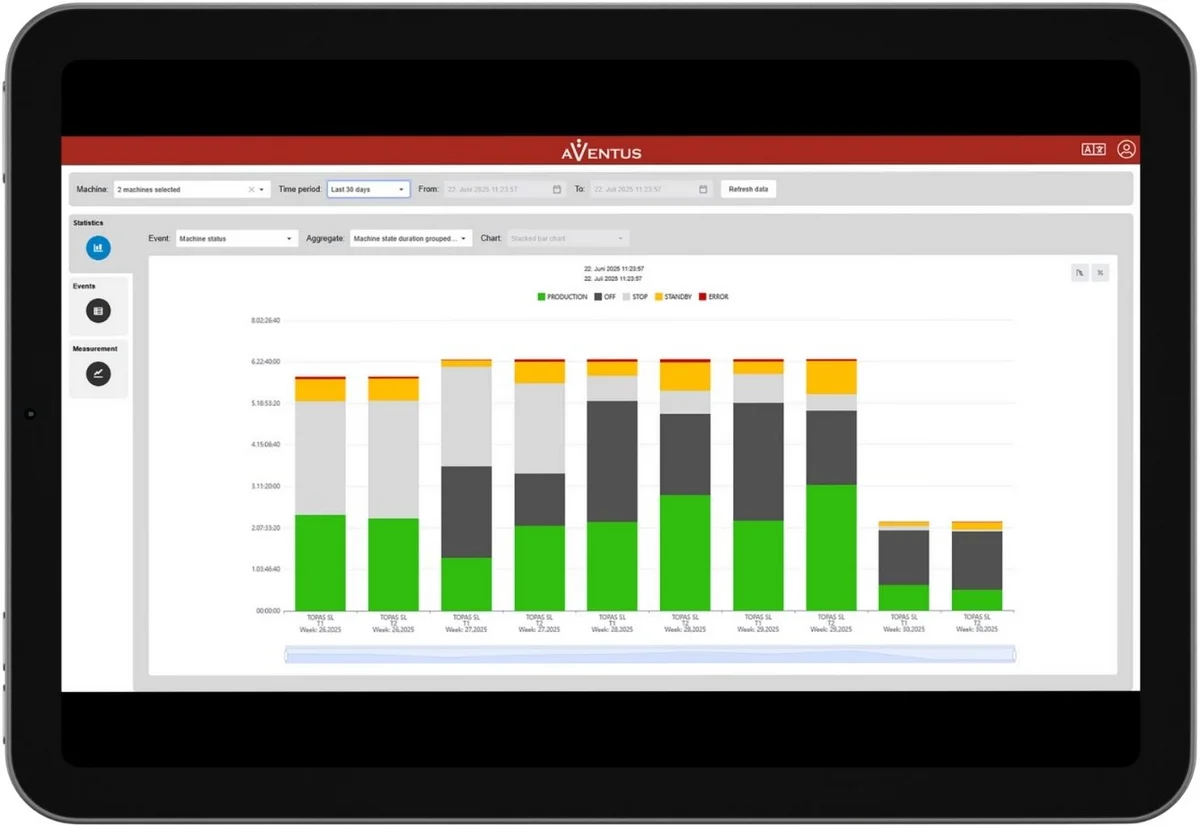Click the chart sort icon beside percent

1080,273
